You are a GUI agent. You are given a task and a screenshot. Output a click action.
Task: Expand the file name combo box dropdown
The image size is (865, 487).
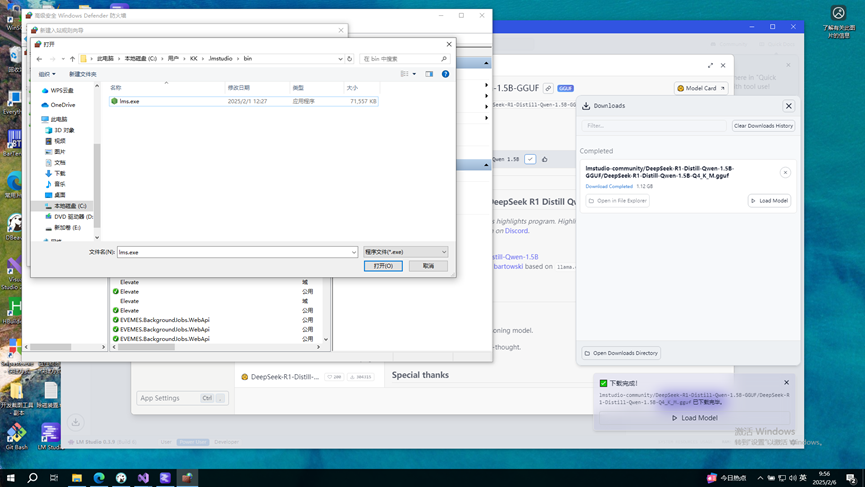[x=354, y=252]
